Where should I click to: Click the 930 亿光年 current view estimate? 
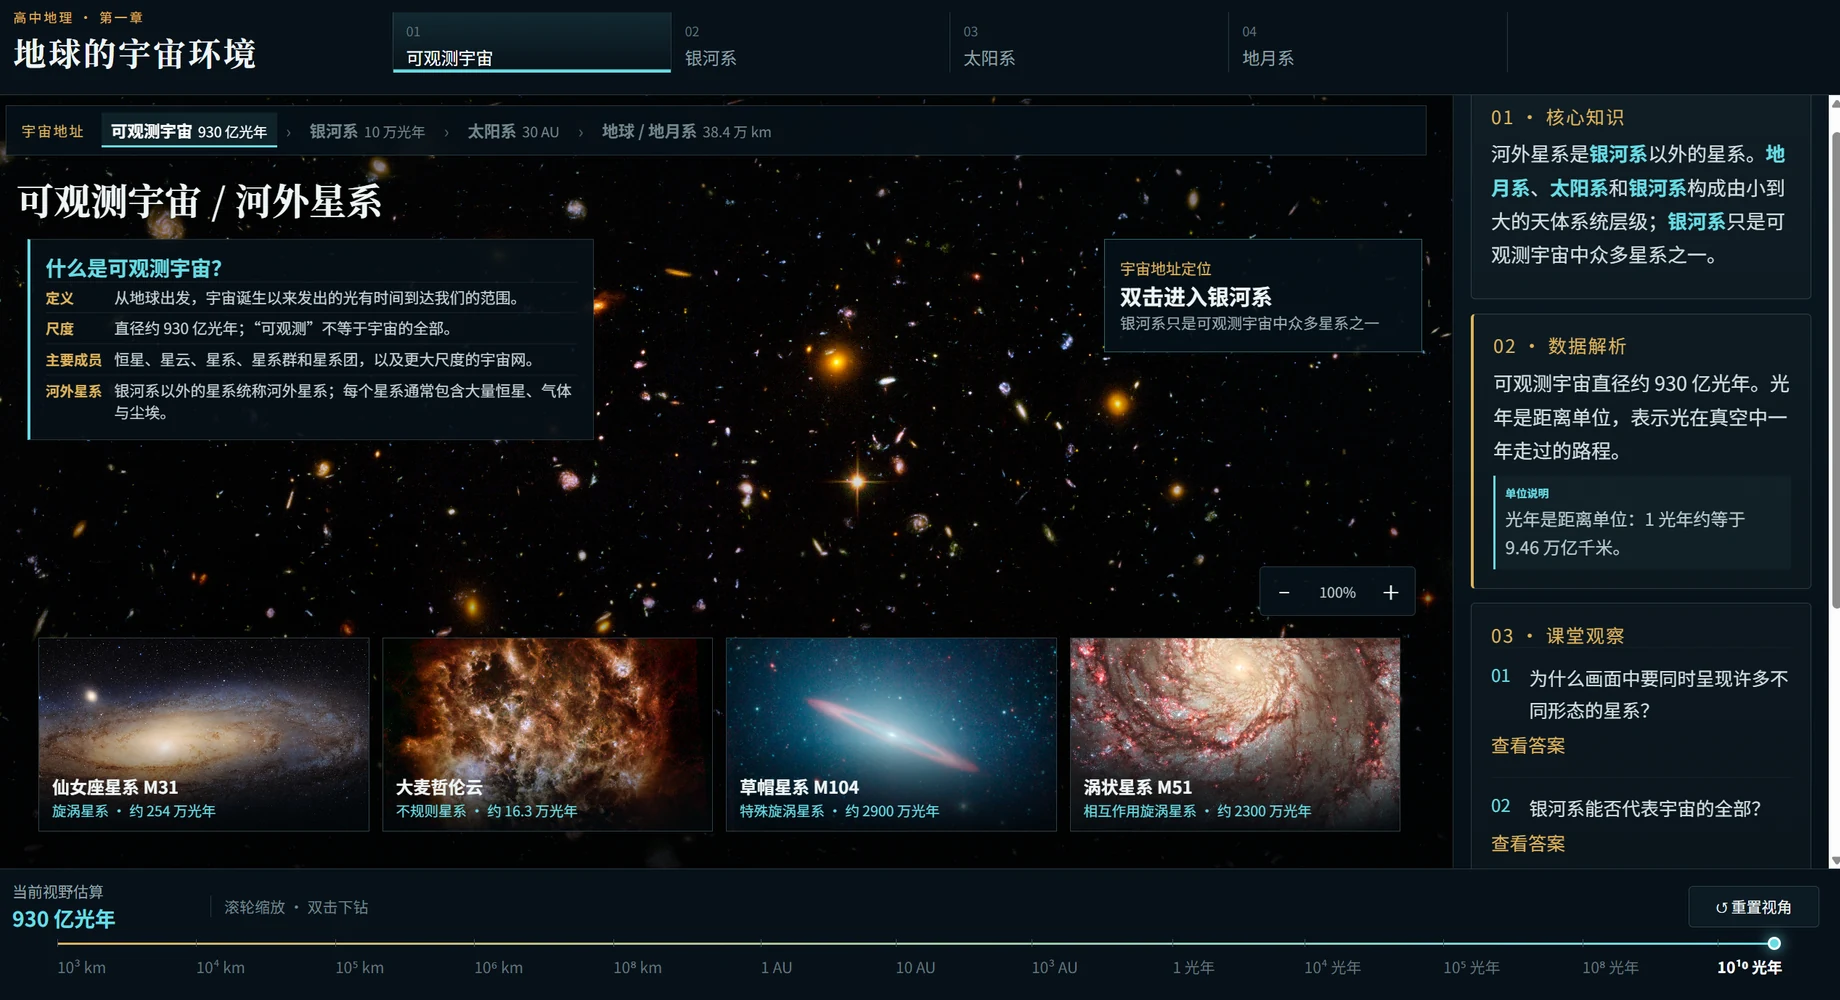click(64, 919)
